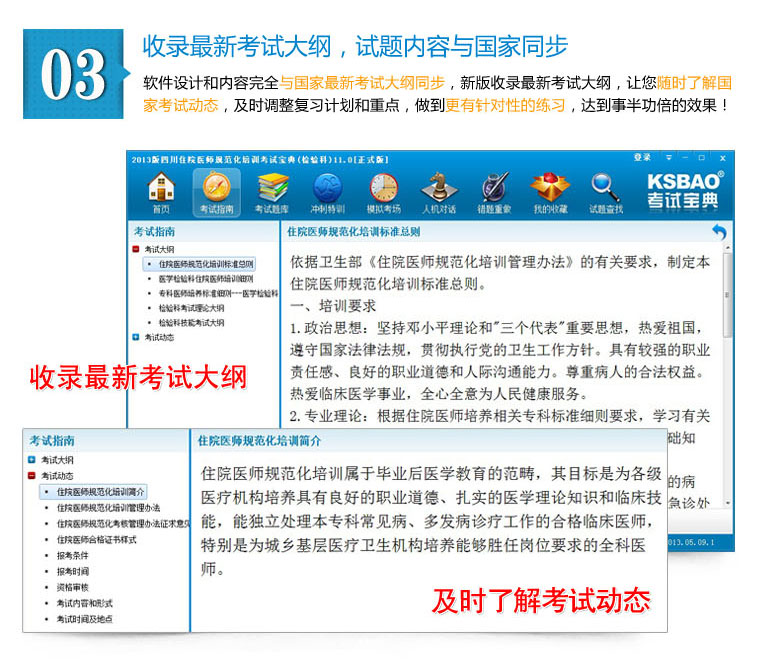Open the 冲刺特训 blue globe icon

[327, 193]
